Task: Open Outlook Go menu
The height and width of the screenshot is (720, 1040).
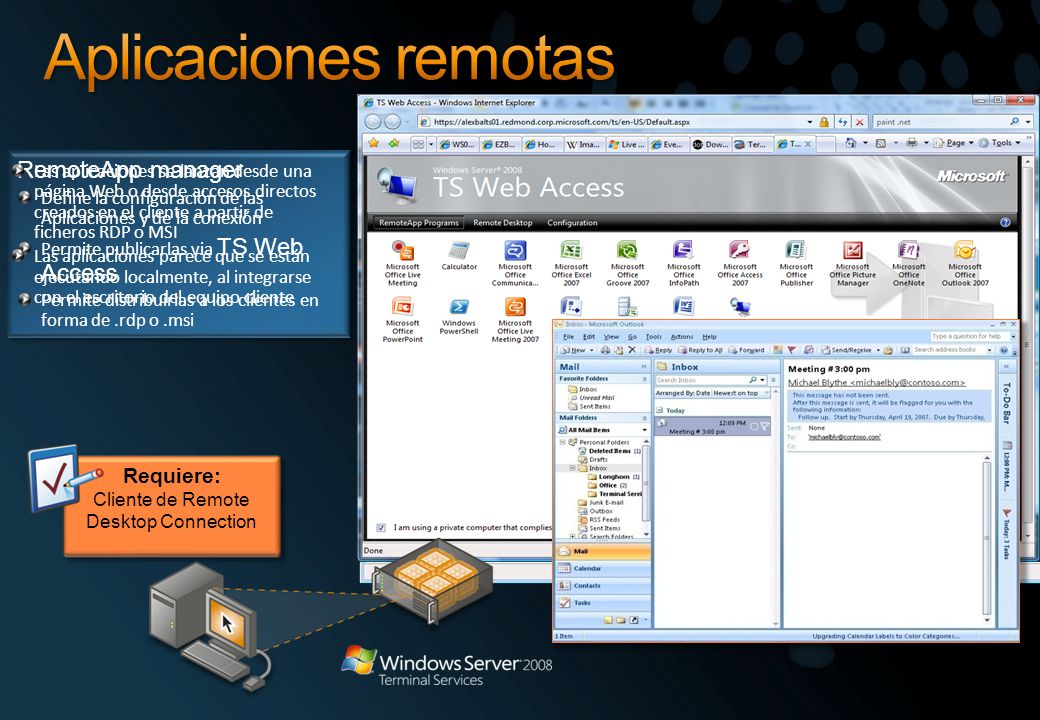Action: coord(632,337)
